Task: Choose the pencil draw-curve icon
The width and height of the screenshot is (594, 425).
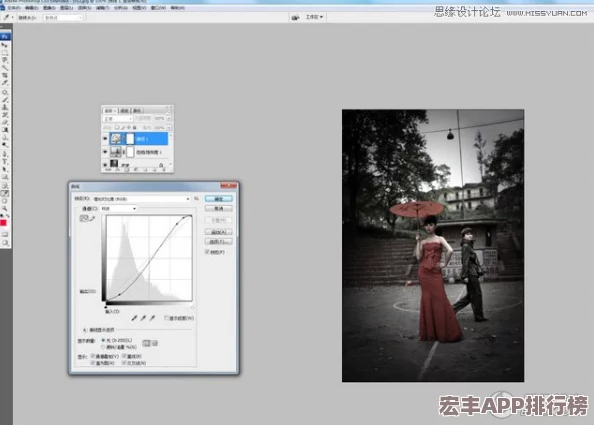Action: point(92,218)
